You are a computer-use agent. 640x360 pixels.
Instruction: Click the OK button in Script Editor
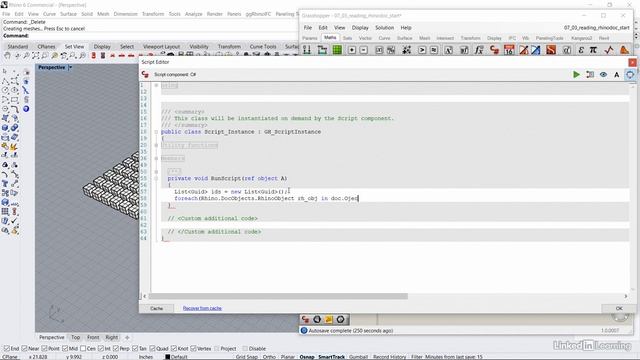[619, 308]
